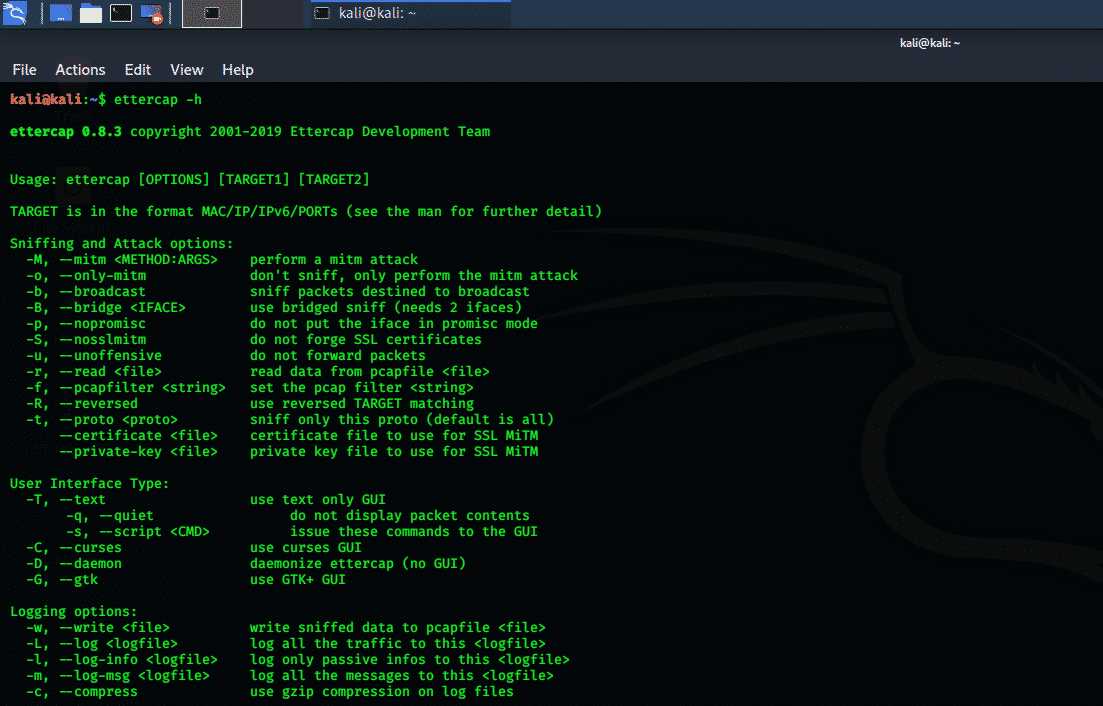
Task: Click the 'Usage: ettercap [OPTIONS]' line
Action: tap(190, 179)
